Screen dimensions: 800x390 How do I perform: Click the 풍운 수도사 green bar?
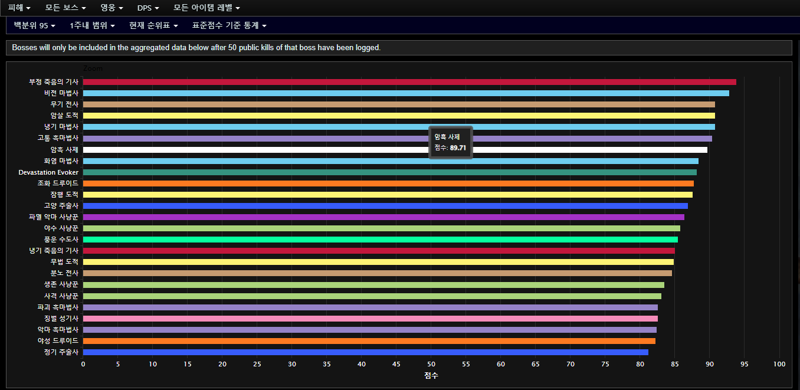pyautogui.click(x=380, y=239)
